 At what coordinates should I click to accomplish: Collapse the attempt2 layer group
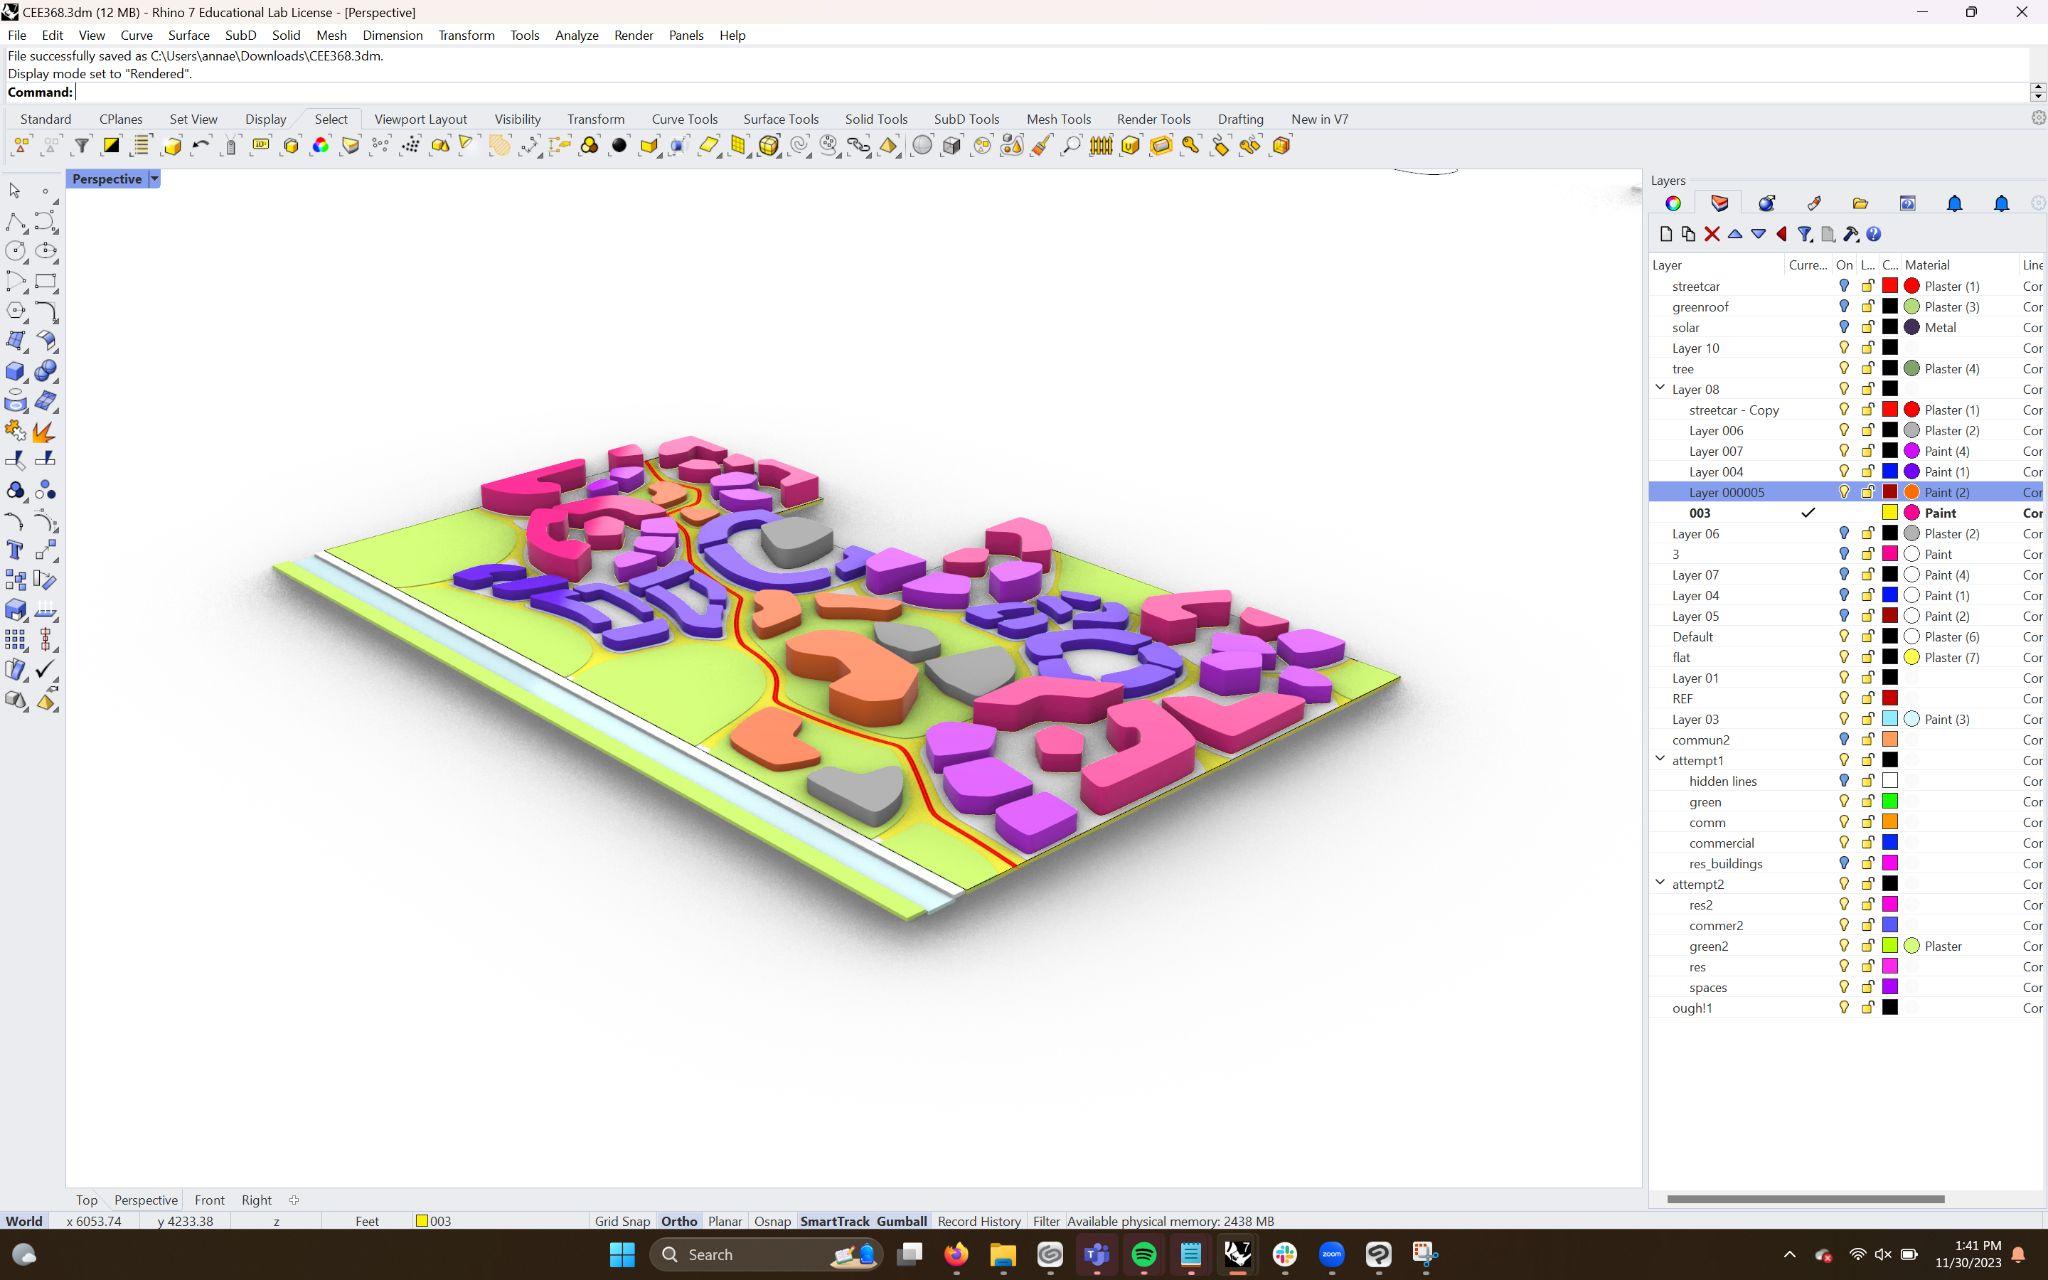click(1660, 883)
